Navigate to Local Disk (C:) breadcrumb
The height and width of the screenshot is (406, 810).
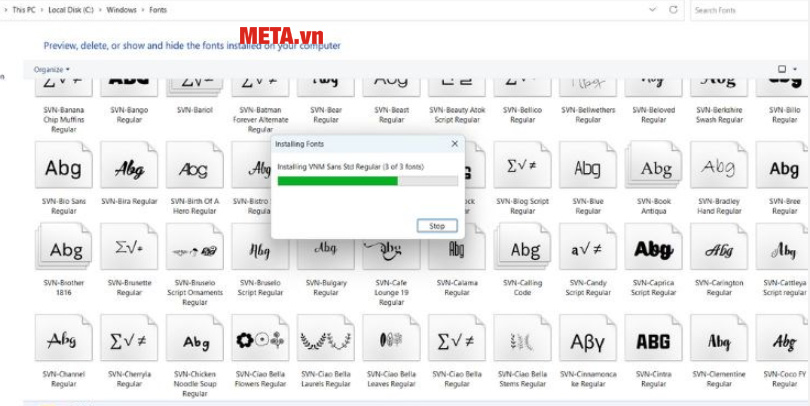coord(71,10)
